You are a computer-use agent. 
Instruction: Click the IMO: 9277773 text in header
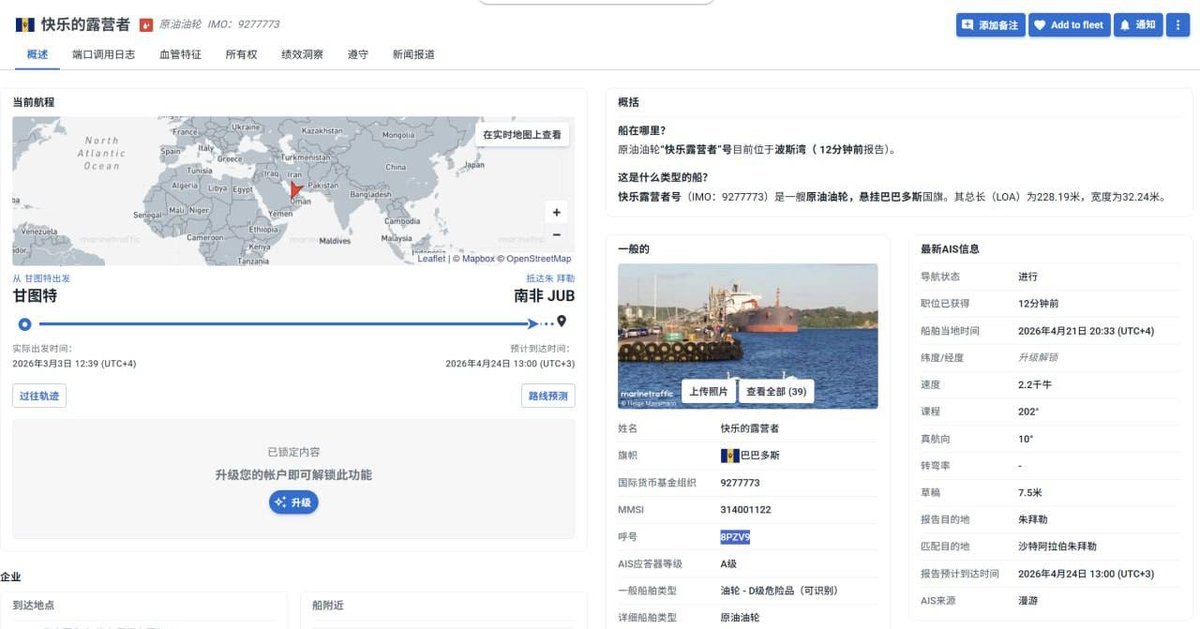point(243,24)
